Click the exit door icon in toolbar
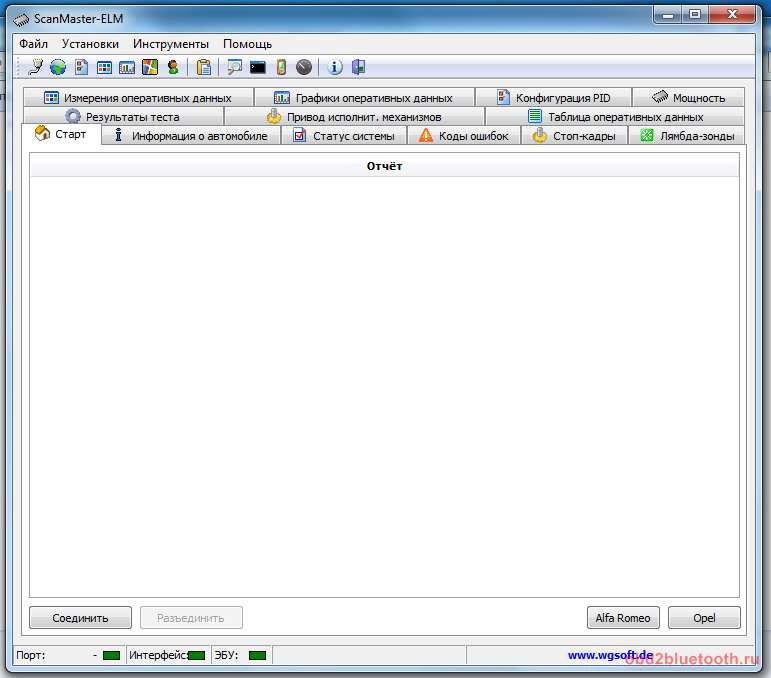This screenshot has width=771, height=678. pos(358,68)
